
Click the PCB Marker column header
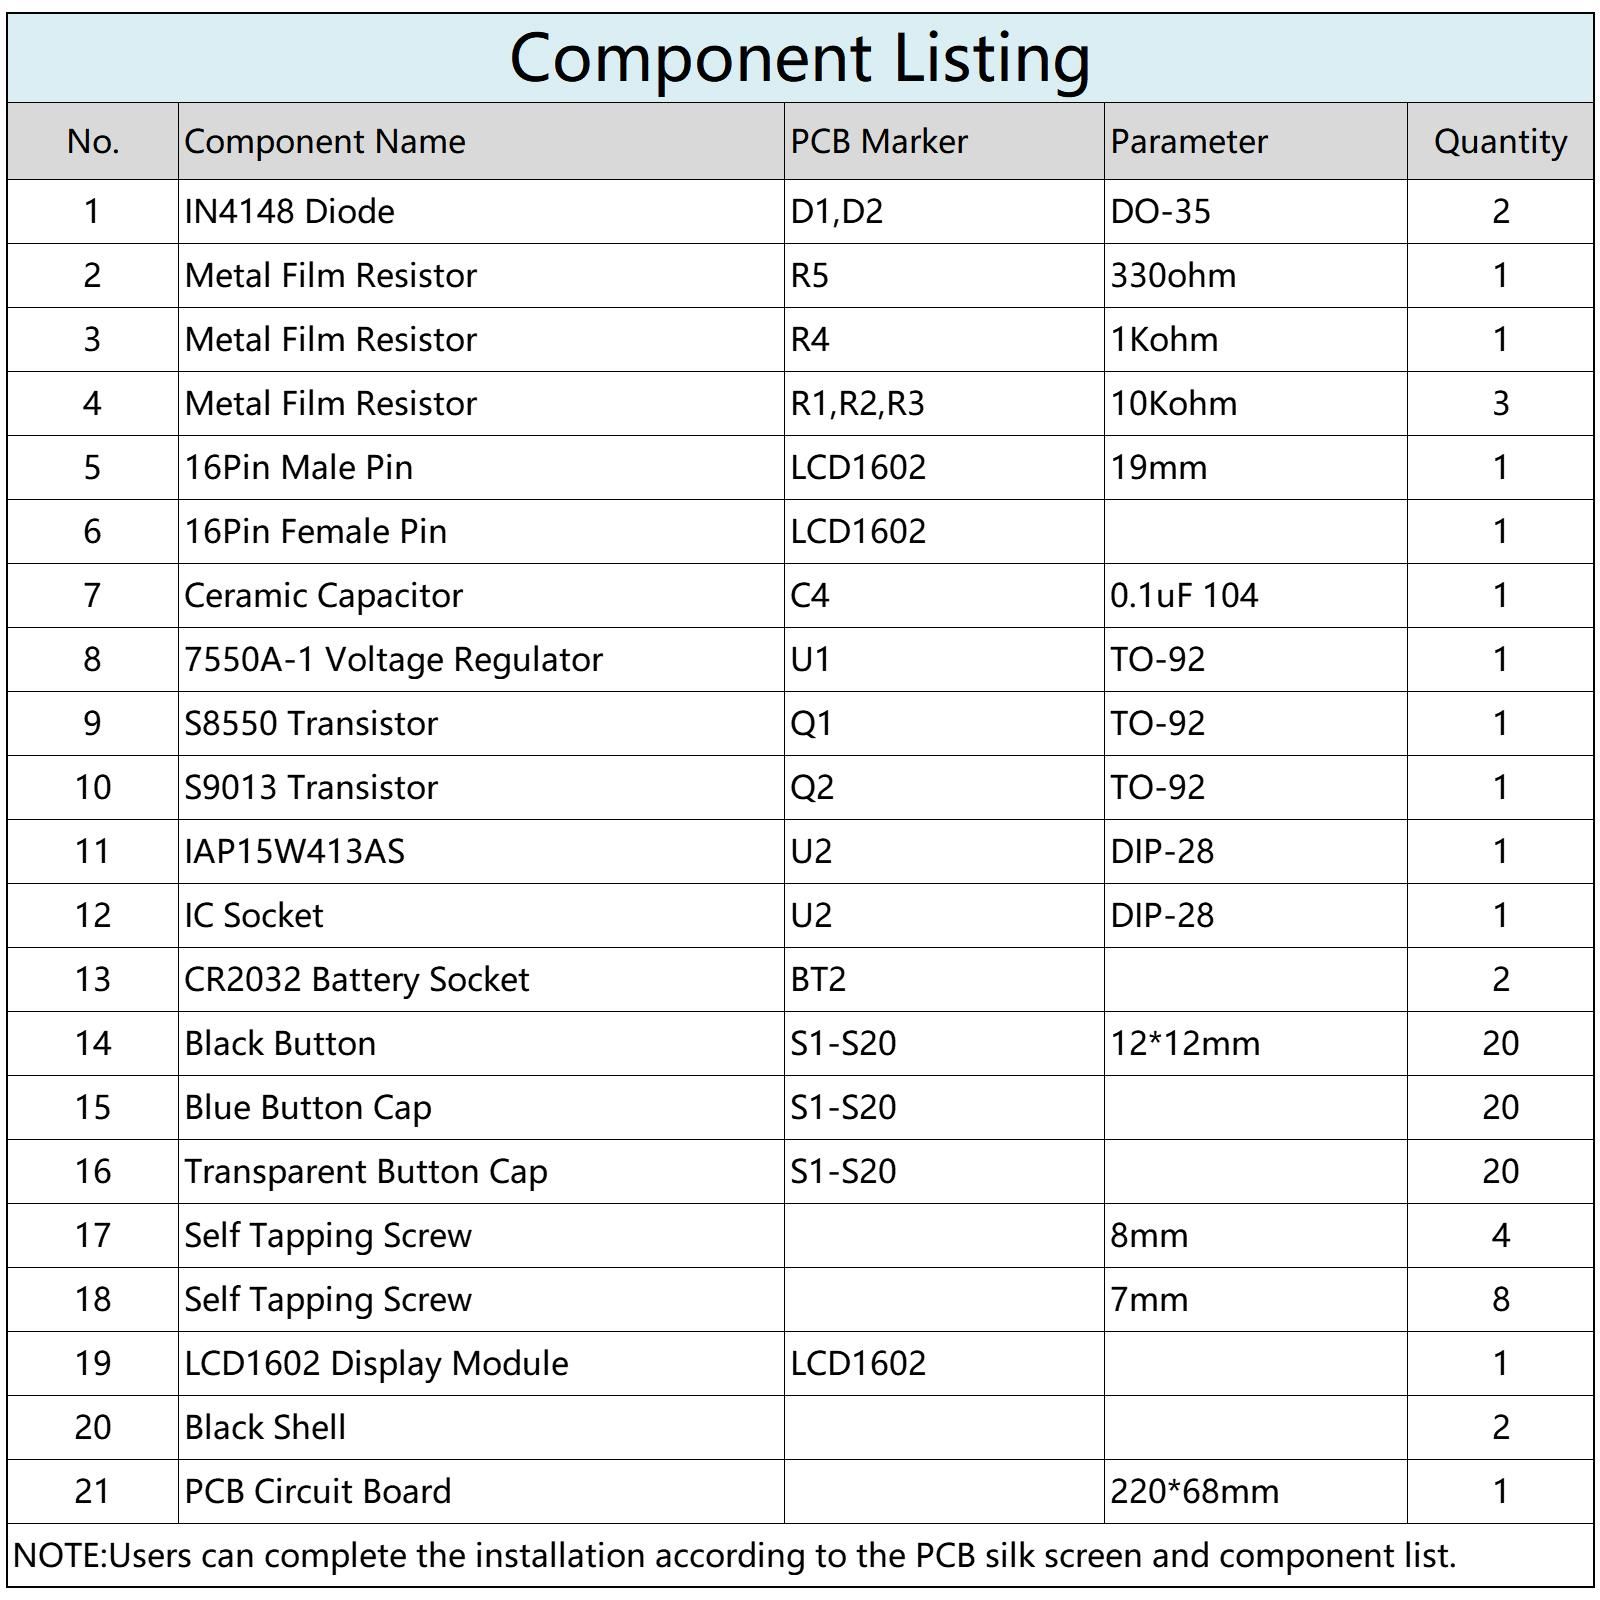coord(879,142)
